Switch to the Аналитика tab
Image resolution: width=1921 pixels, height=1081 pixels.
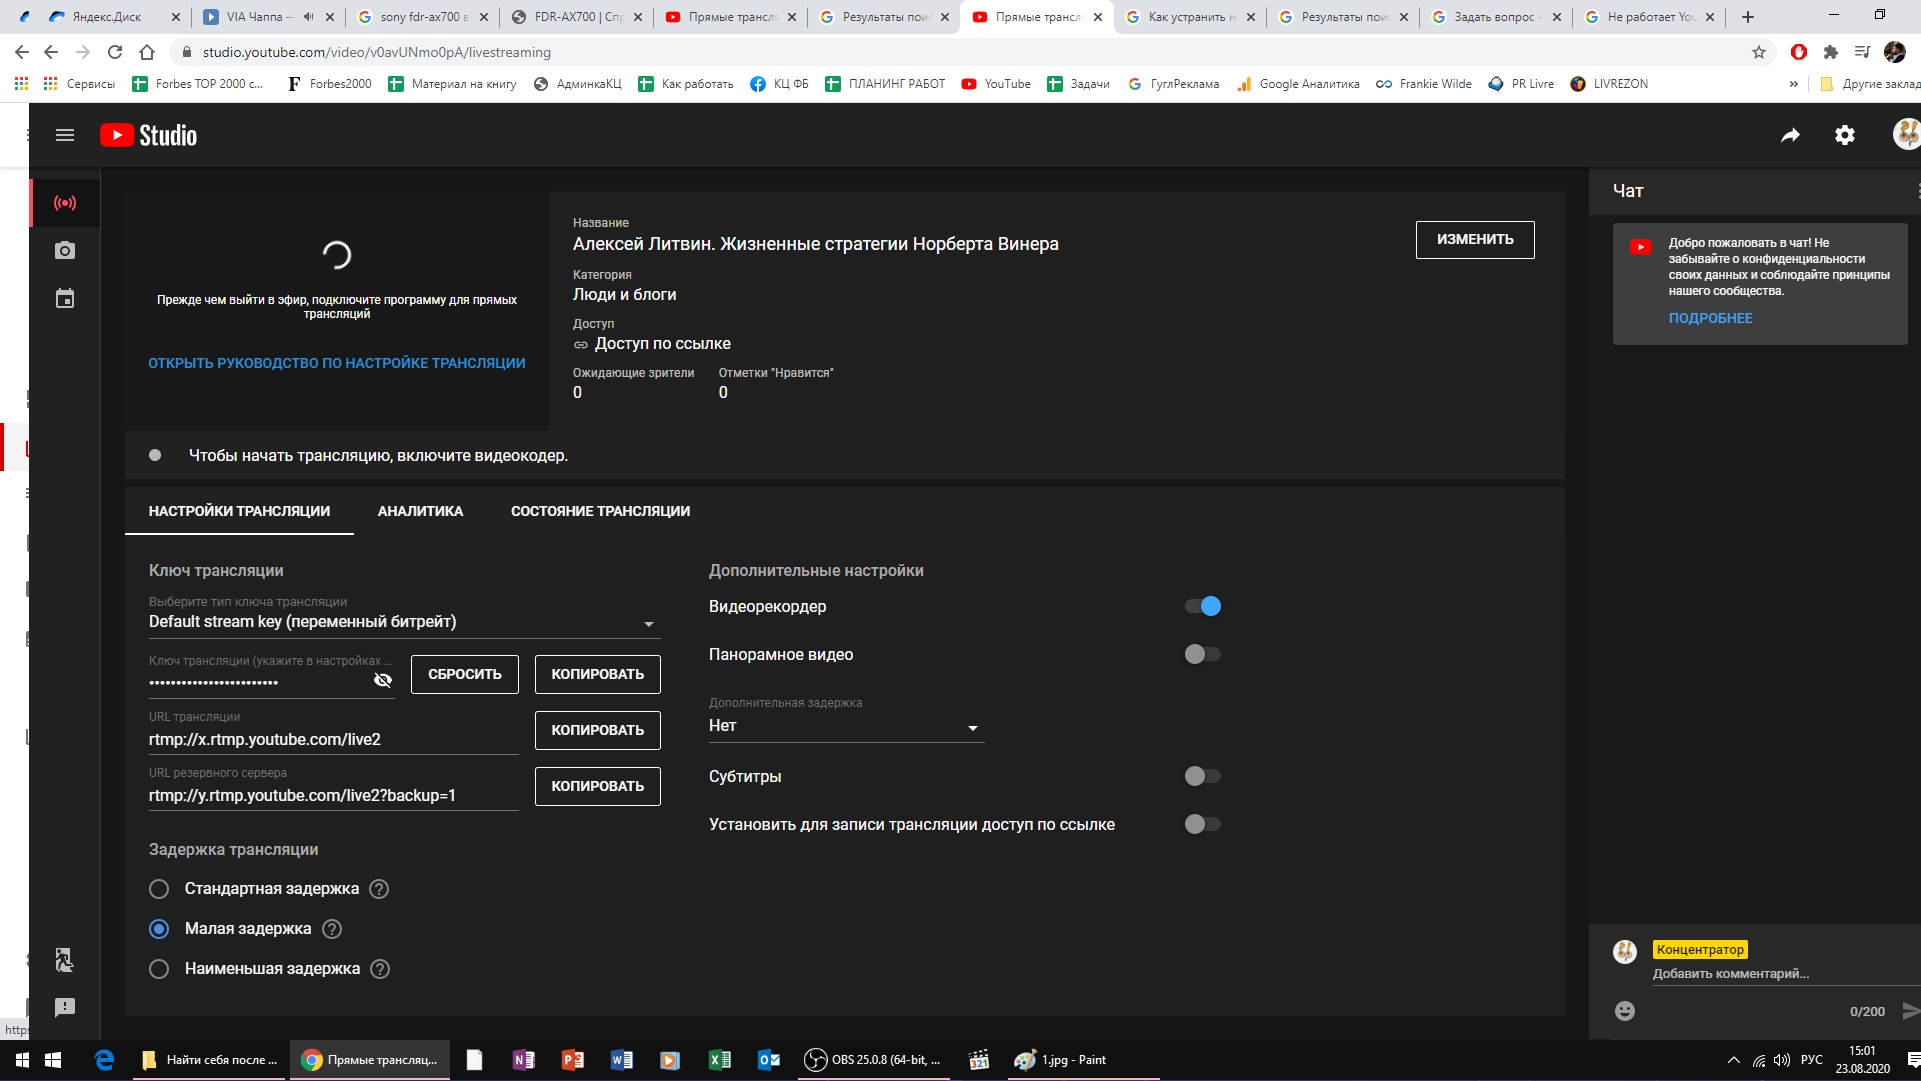420,511
